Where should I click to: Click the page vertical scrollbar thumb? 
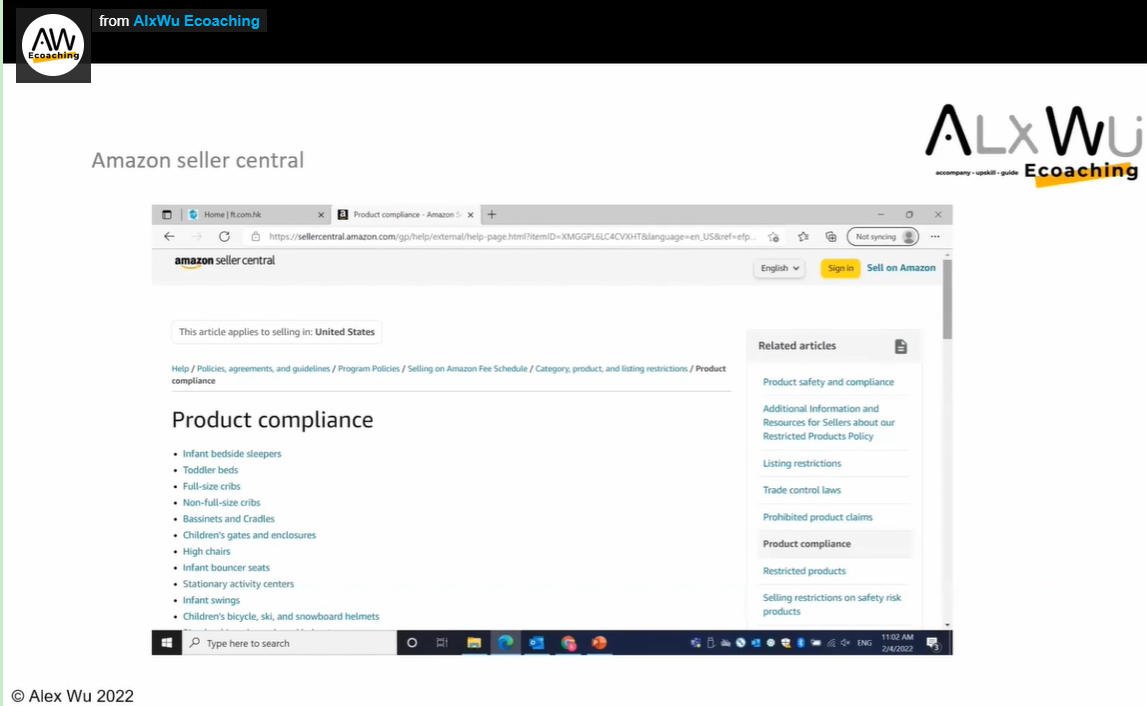[947, 298]
